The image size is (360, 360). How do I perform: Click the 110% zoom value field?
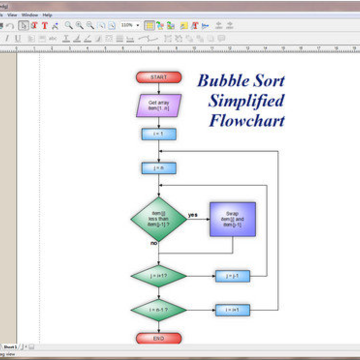click(x=127, y=25)
